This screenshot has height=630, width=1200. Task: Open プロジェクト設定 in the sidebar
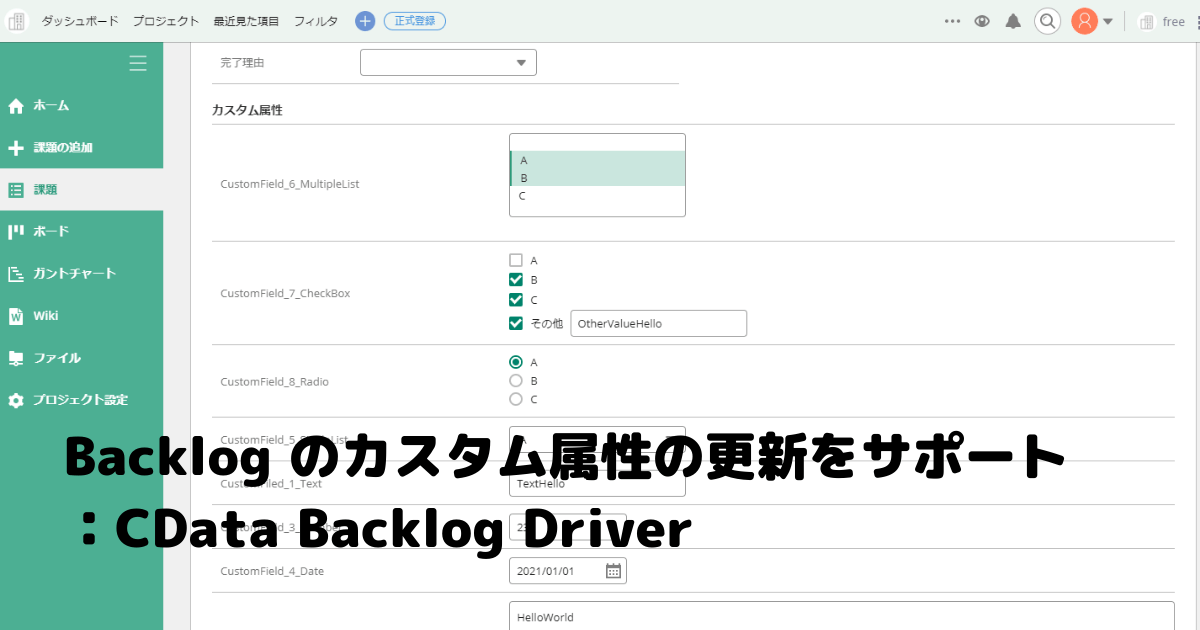coord(81,399)
